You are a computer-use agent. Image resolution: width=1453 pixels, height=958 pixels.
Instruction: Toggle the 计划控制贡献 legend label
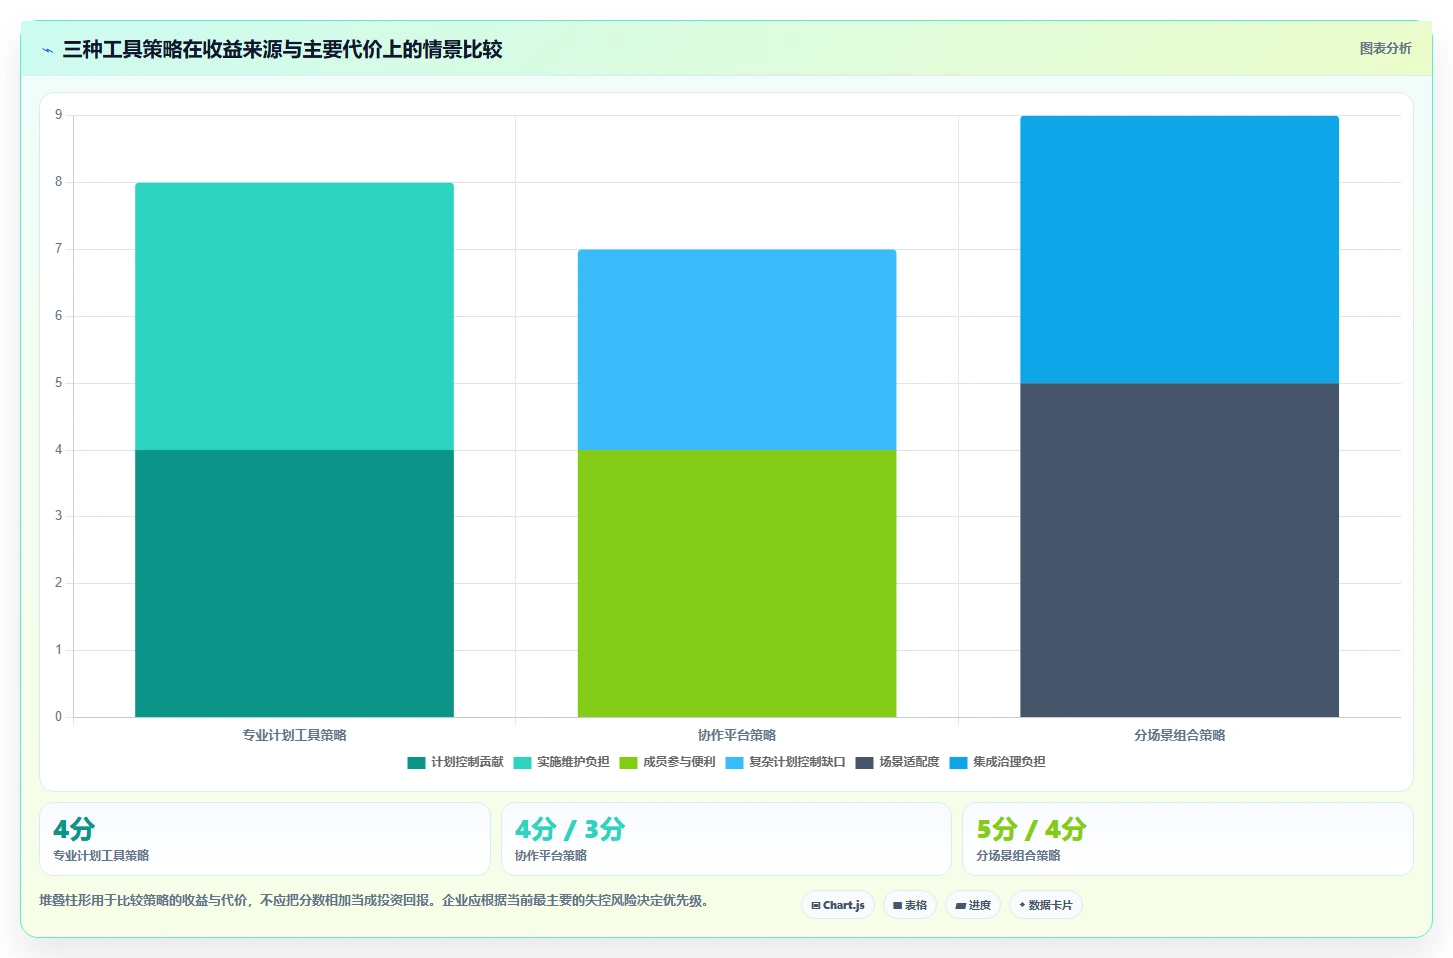(x=467, y=762)
